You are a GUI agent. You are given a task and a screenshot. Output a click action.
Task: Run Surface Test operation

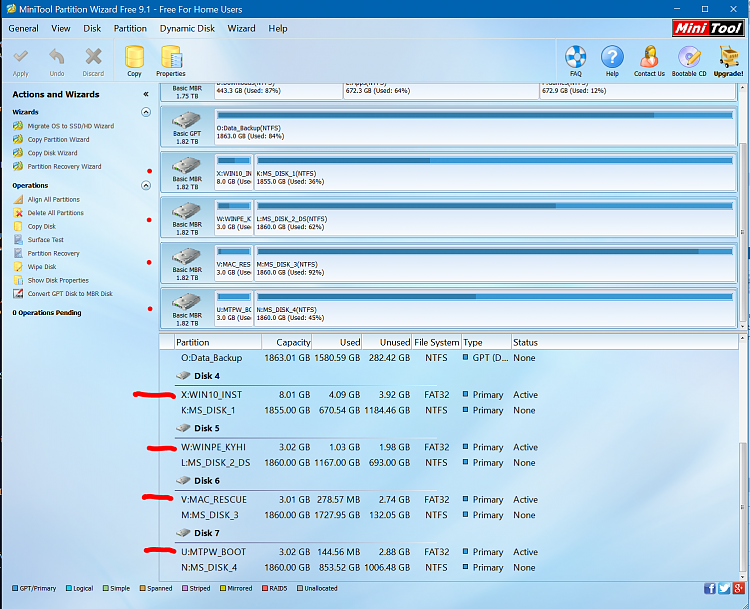(45, 240)
